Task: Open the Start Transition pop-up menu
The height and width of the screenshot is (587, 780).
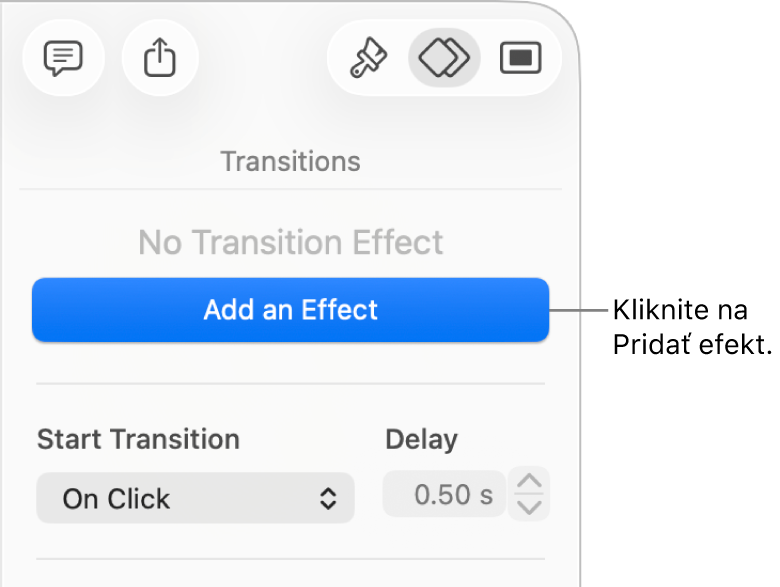Action: tap(195, 498)
